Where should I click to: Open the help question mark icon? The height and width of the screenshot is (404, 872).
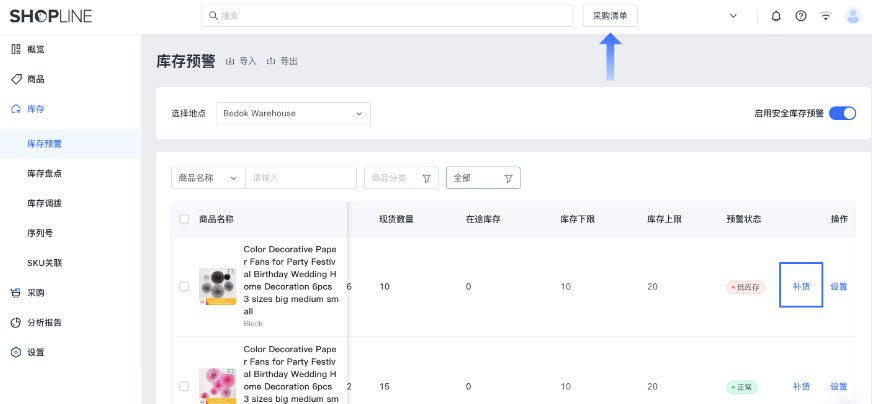click(x=801, y=16)
